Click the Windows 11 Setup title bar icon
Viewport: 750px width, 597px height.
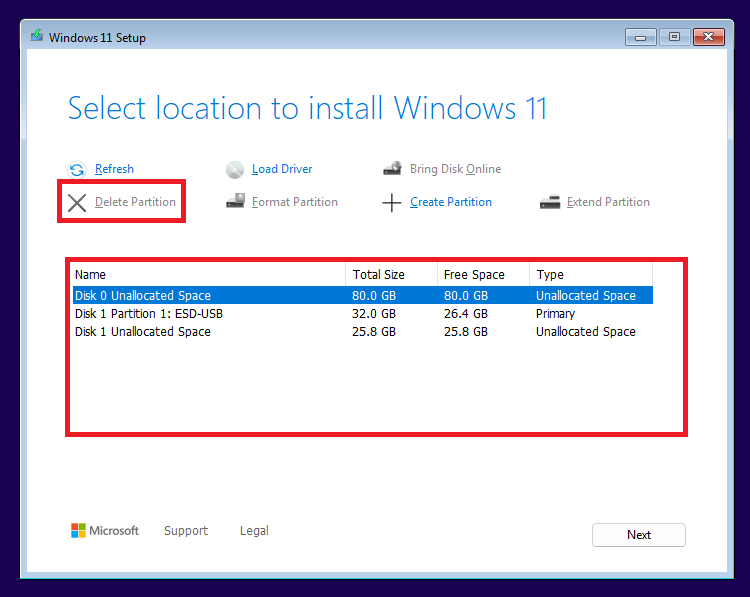pos(37,35)
